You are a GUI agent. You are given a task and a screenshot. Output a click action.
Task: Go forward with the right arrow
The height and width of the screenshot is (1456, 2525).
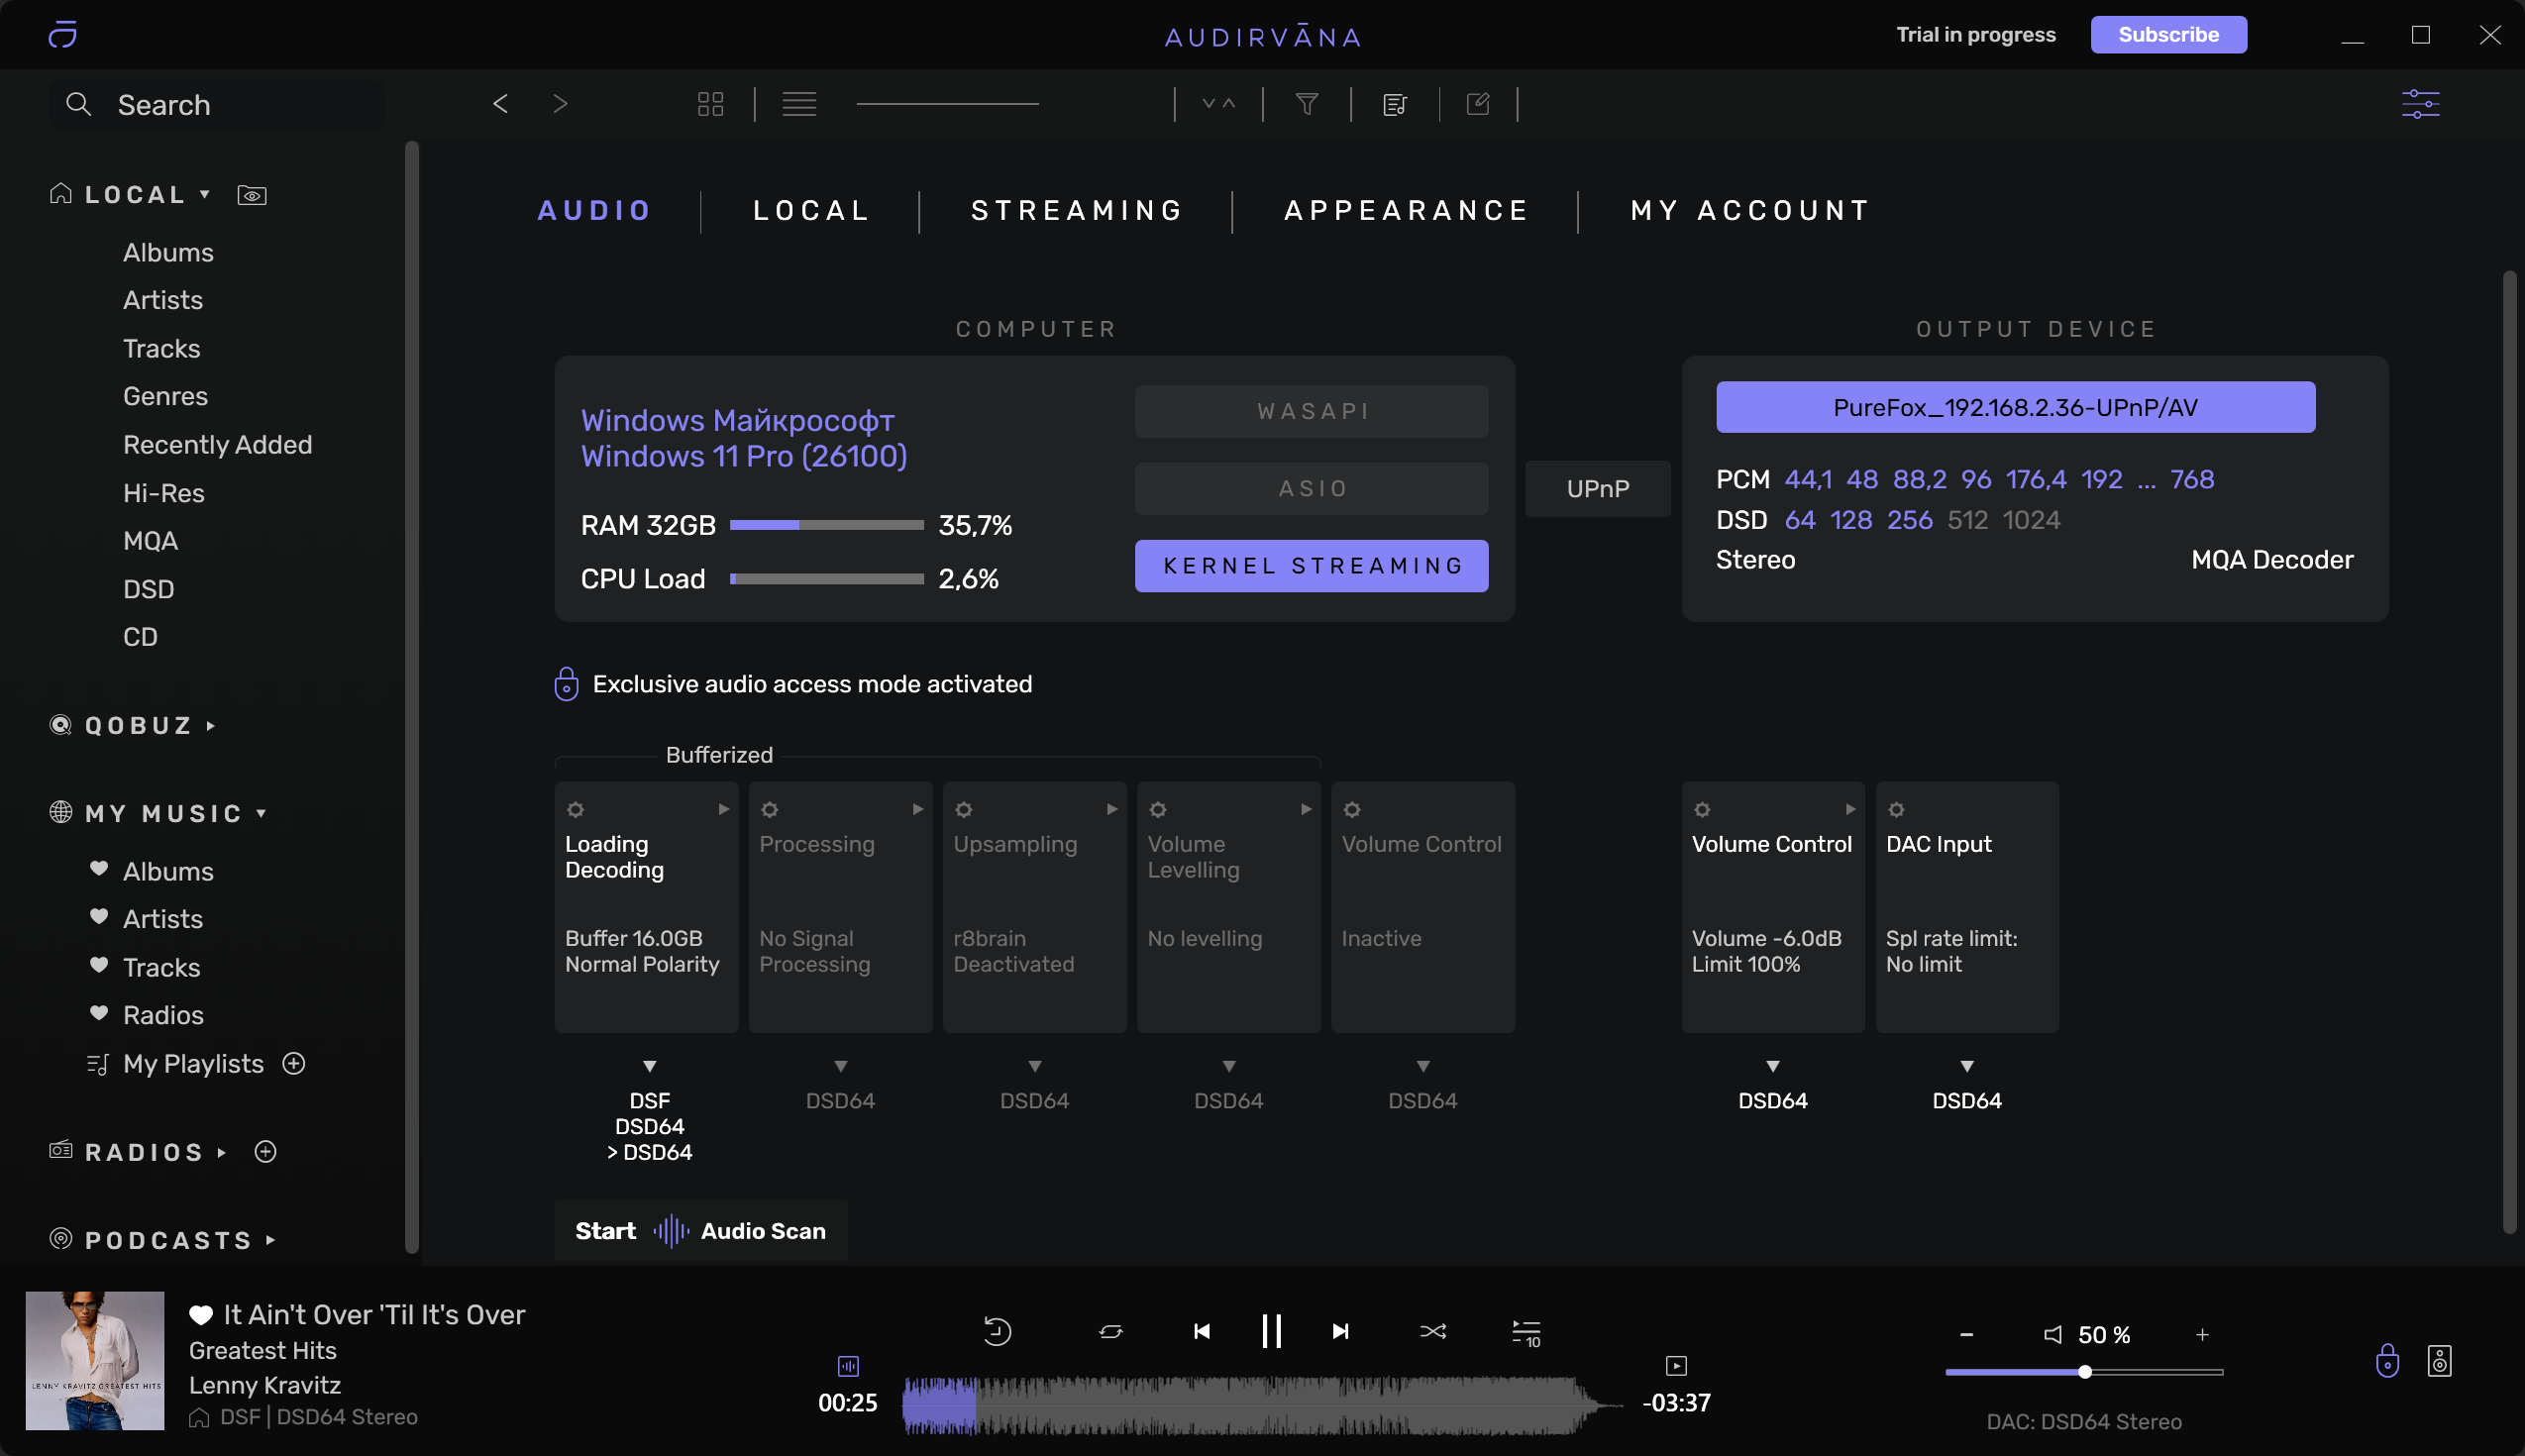(560, 103)
